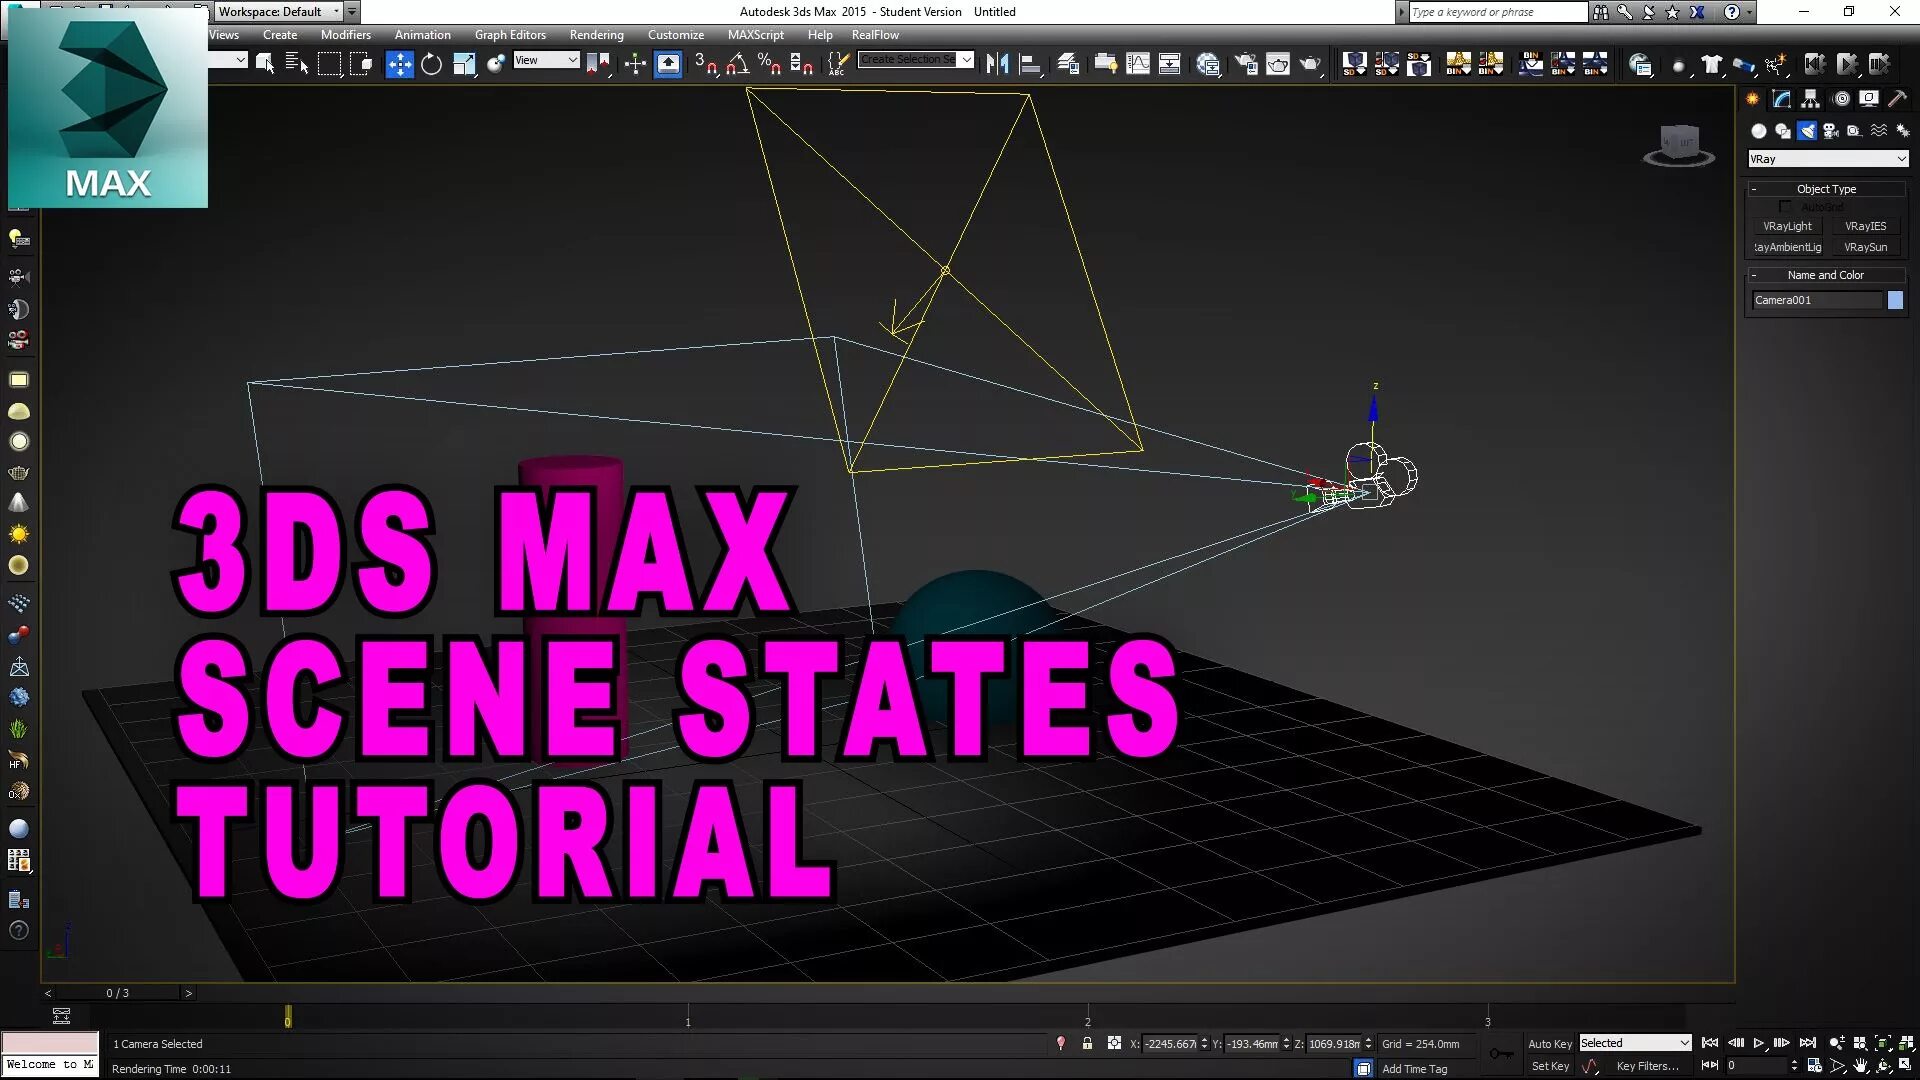Click the ViewCube in the viewport

[x=1679, y=145]
